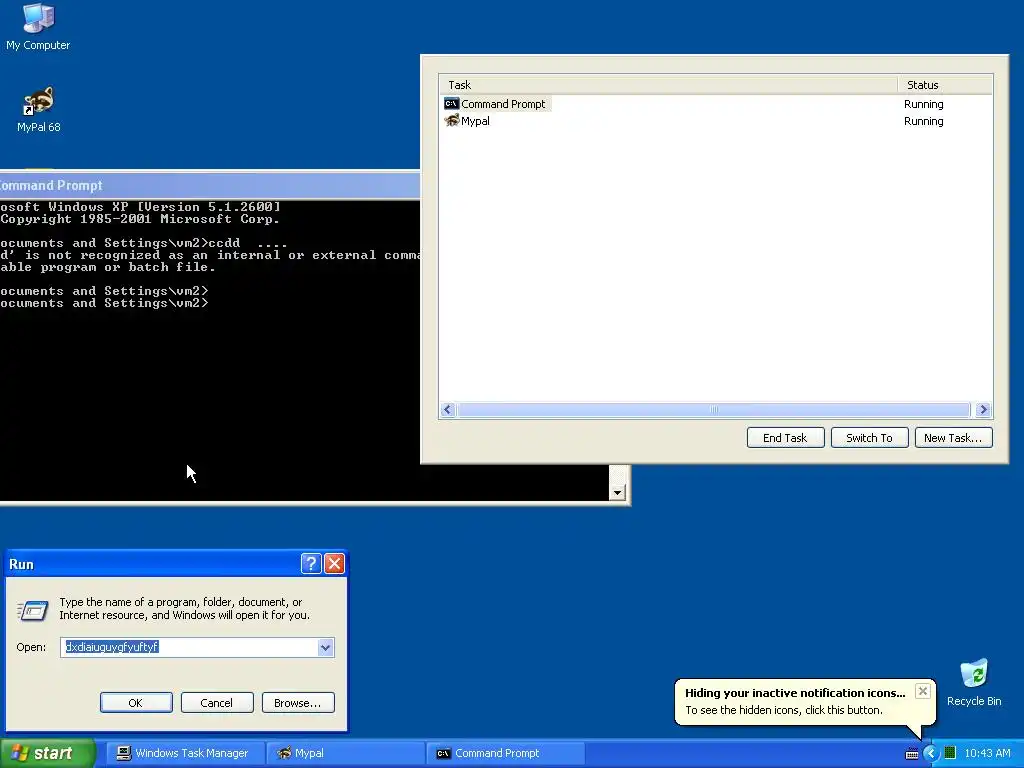1024x768 pixels.
Task: Switch to Mypal taskbar button
Action: coord(345,753)
